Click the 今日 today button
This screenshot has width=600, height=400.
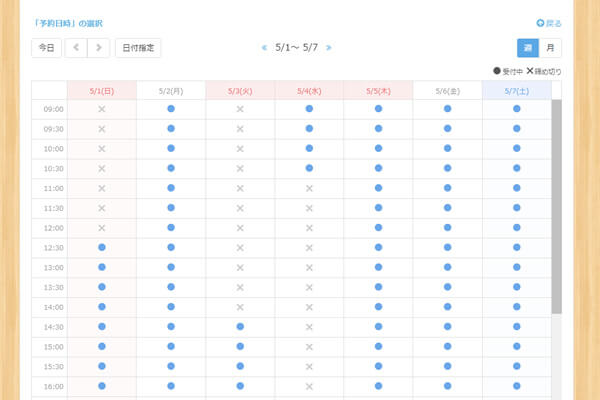pos(46,47)
